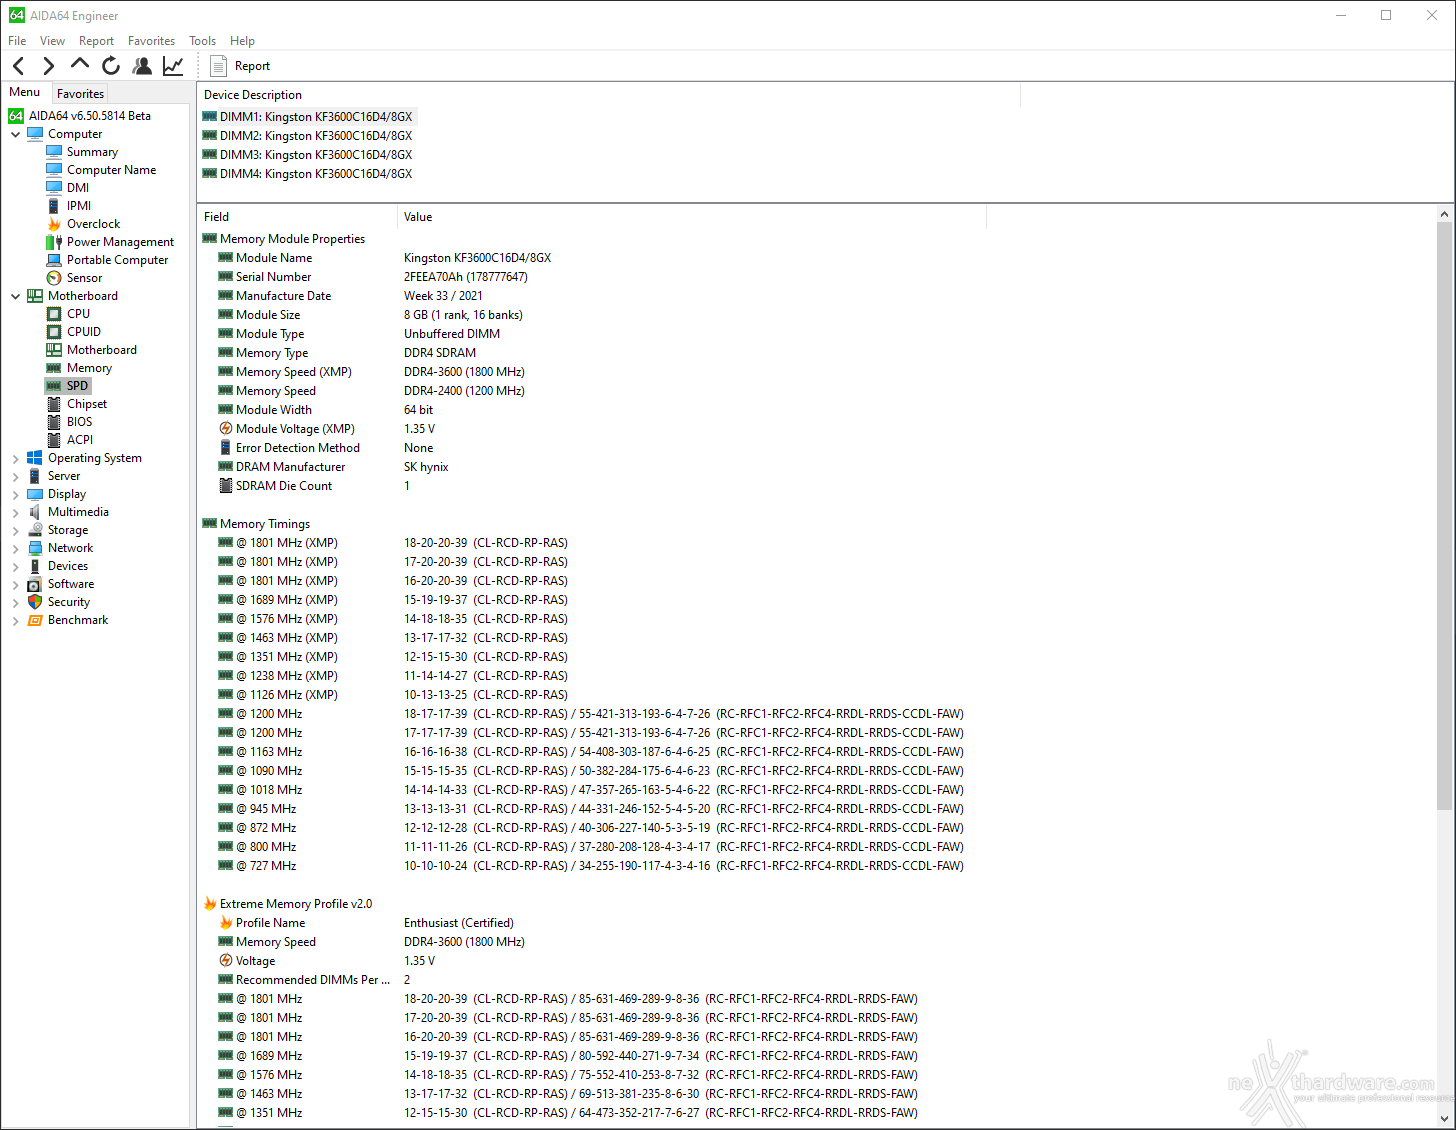1456x1130 pixels.
Task: Click the Report toolbar button
Action: 240,66
